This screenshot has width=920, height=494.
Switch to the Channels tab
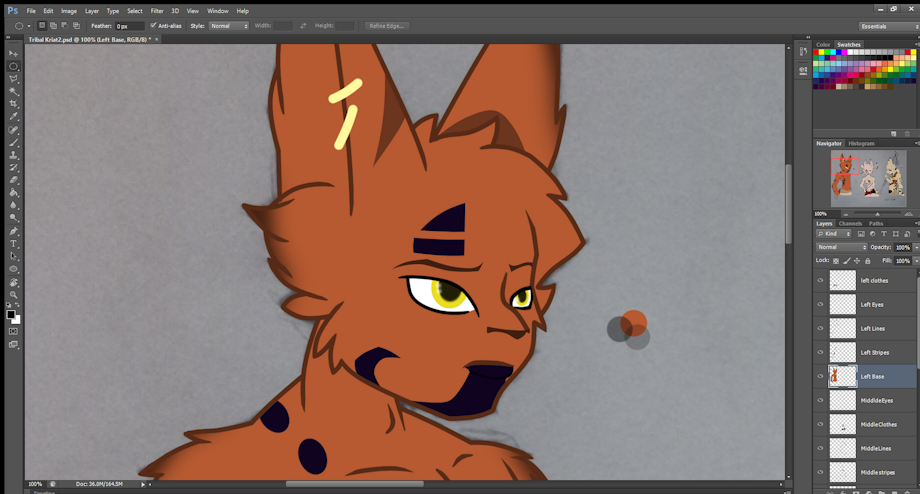[850, 224]
